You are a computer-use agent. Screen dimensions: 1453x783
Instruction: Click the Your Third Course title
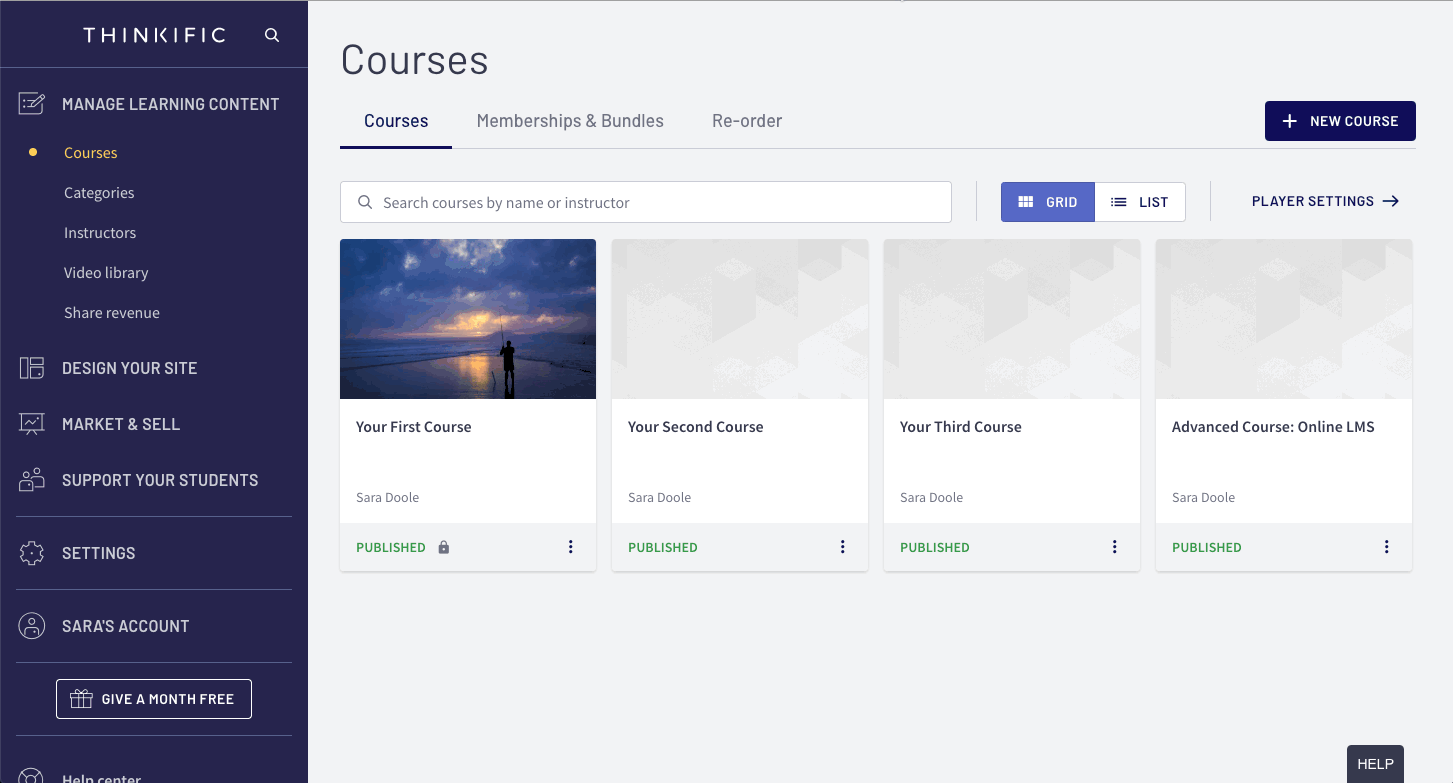961,427
